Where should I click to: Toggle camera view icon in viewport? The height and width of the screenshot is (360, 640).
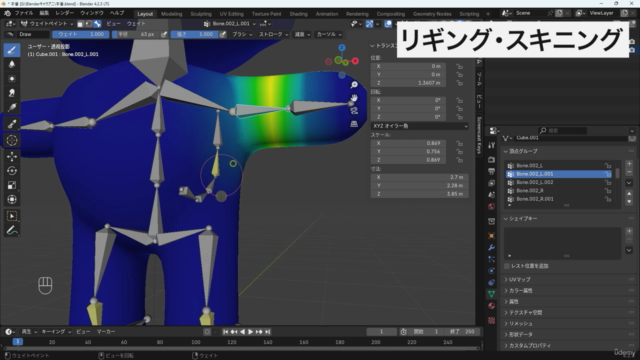[x=354, y=111]
